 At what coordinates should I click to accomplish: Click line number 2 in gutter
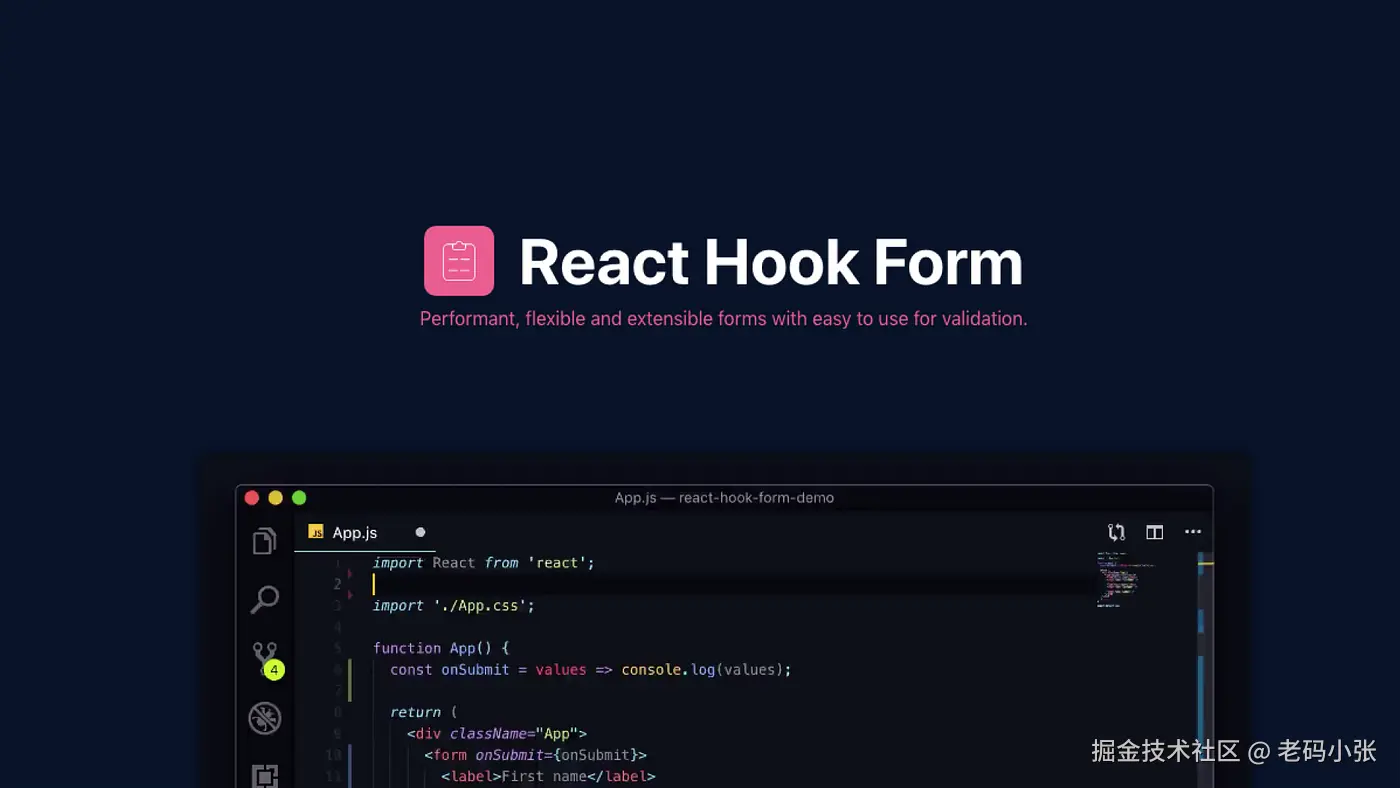point(337,584)
